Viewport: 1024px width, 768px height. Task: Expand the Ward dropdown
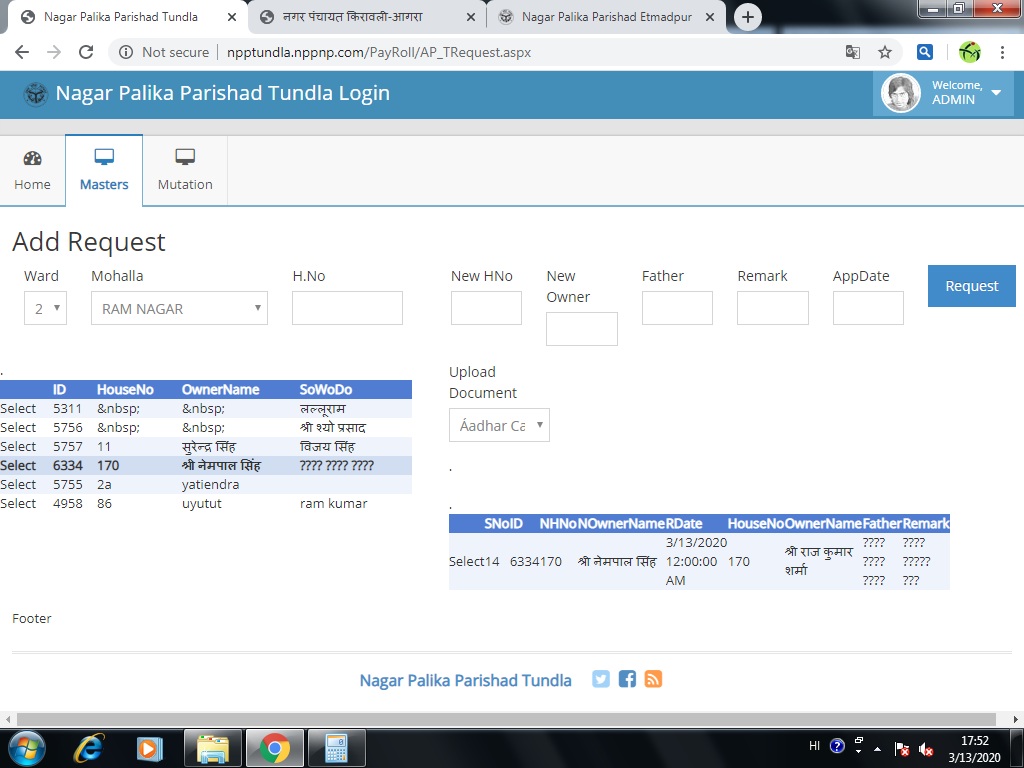coord(45,308)
